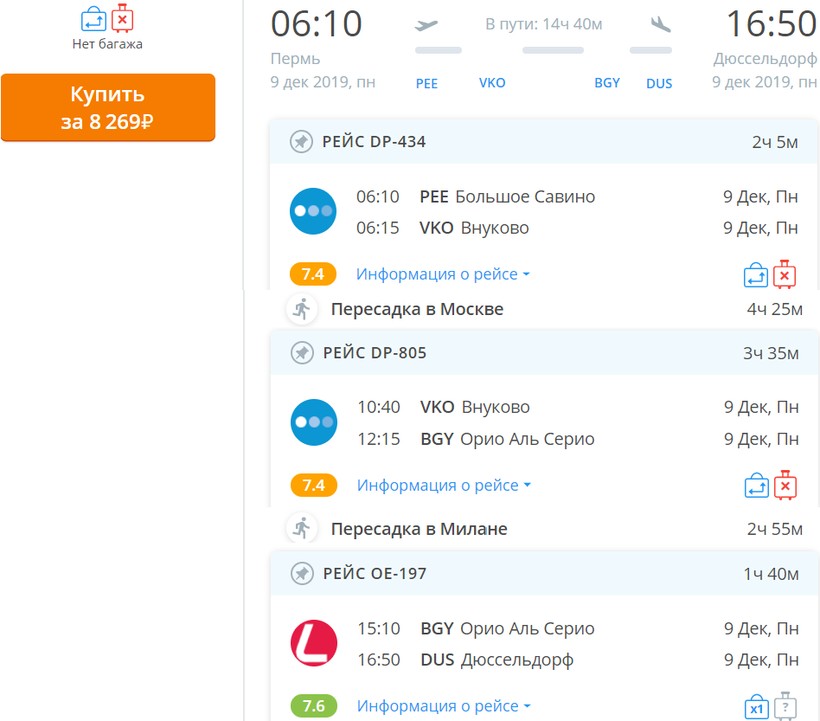
Task: Click the red Laudamotion logo for OE-197
Action: [313, 643]
